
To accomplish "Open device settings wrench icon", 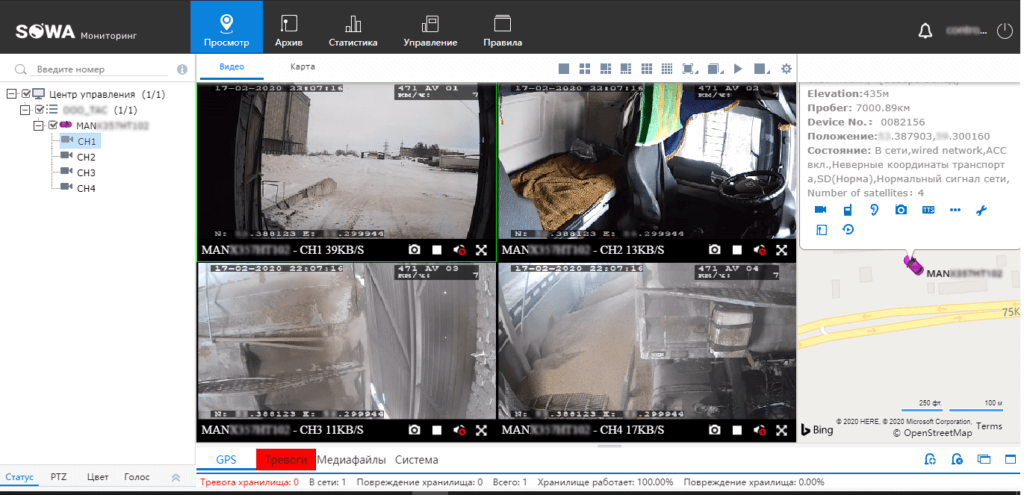I will click(981, 210).
